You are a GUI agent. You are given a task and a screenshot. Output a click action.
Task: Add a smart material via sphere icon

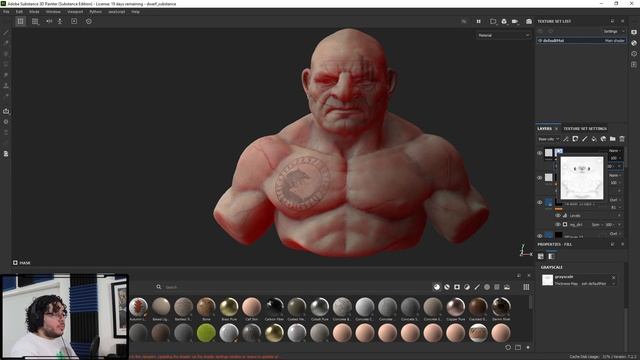(604, 139)
